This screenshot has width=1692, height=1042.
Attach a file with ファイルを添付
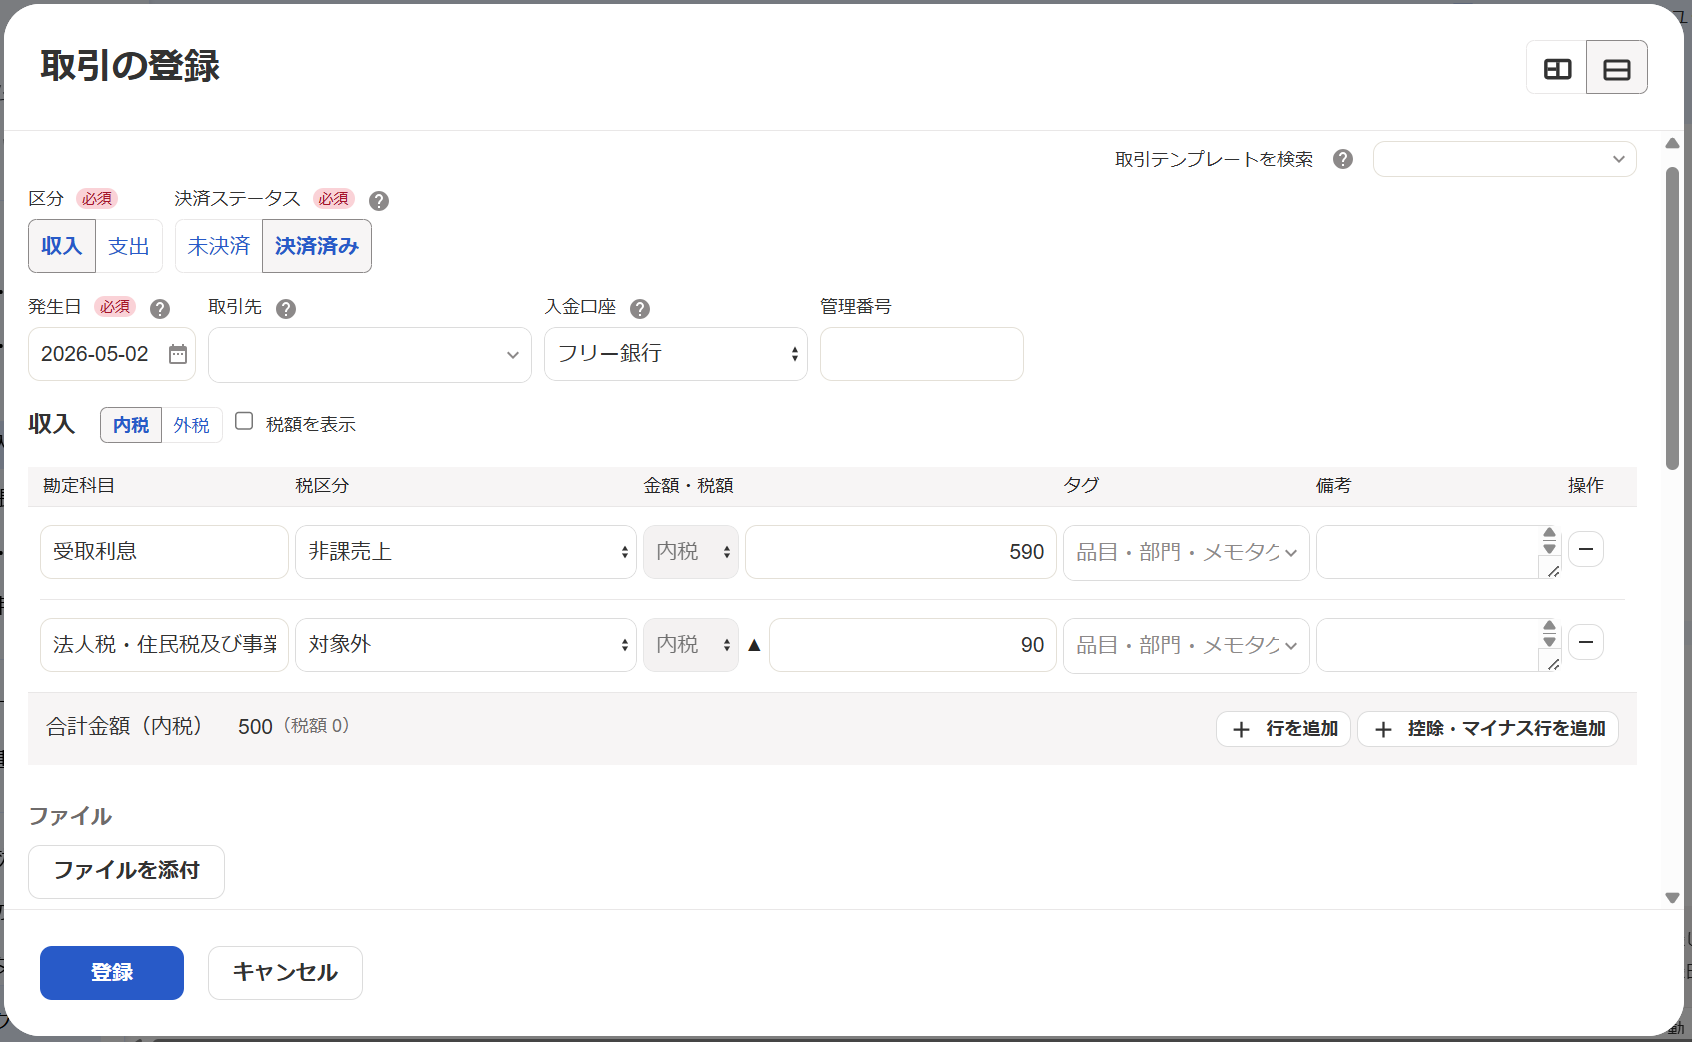126,872
